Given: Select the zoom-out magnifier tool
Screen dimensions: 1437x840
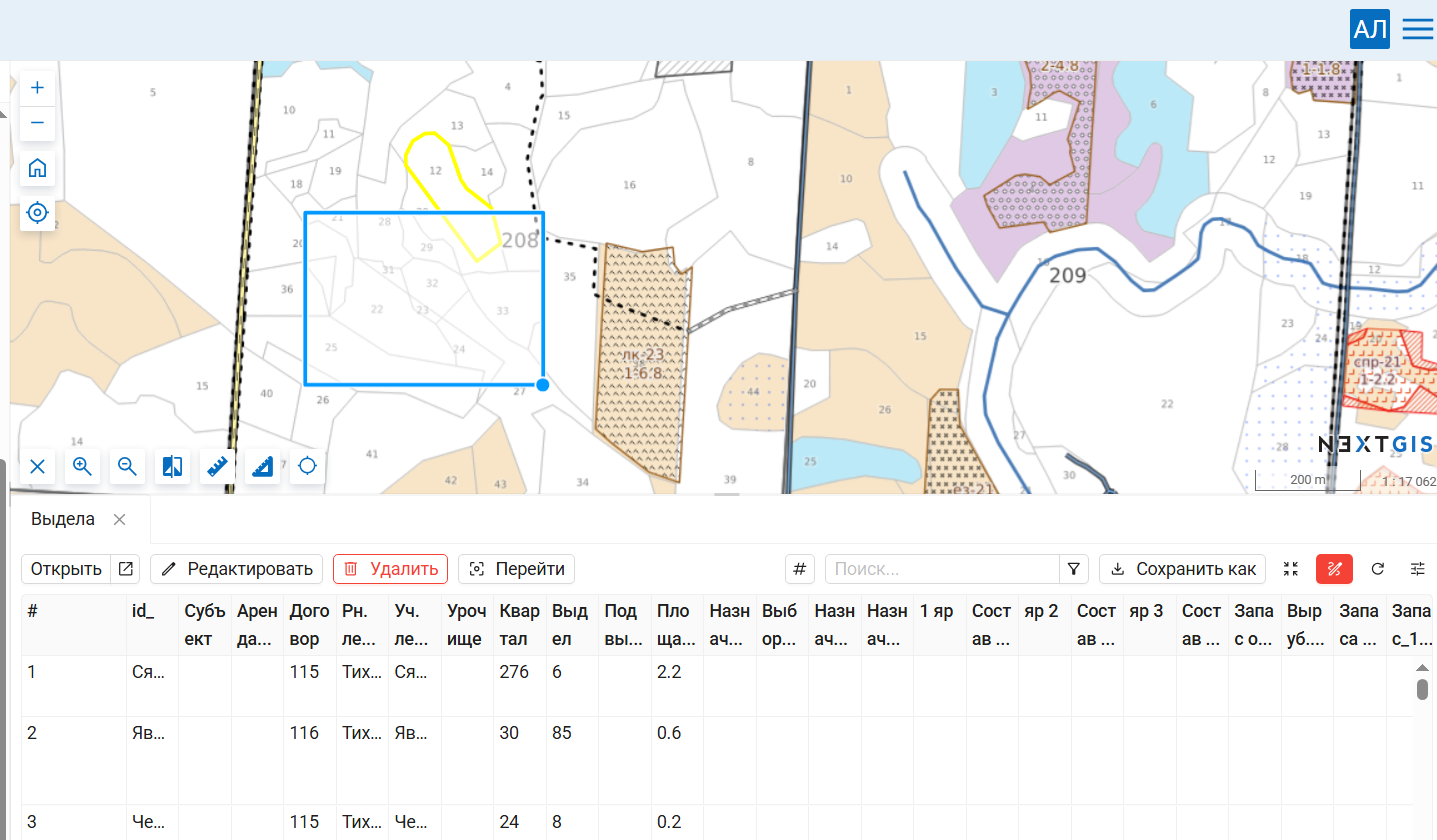Looking at the screenshot, I should [127, 466].
